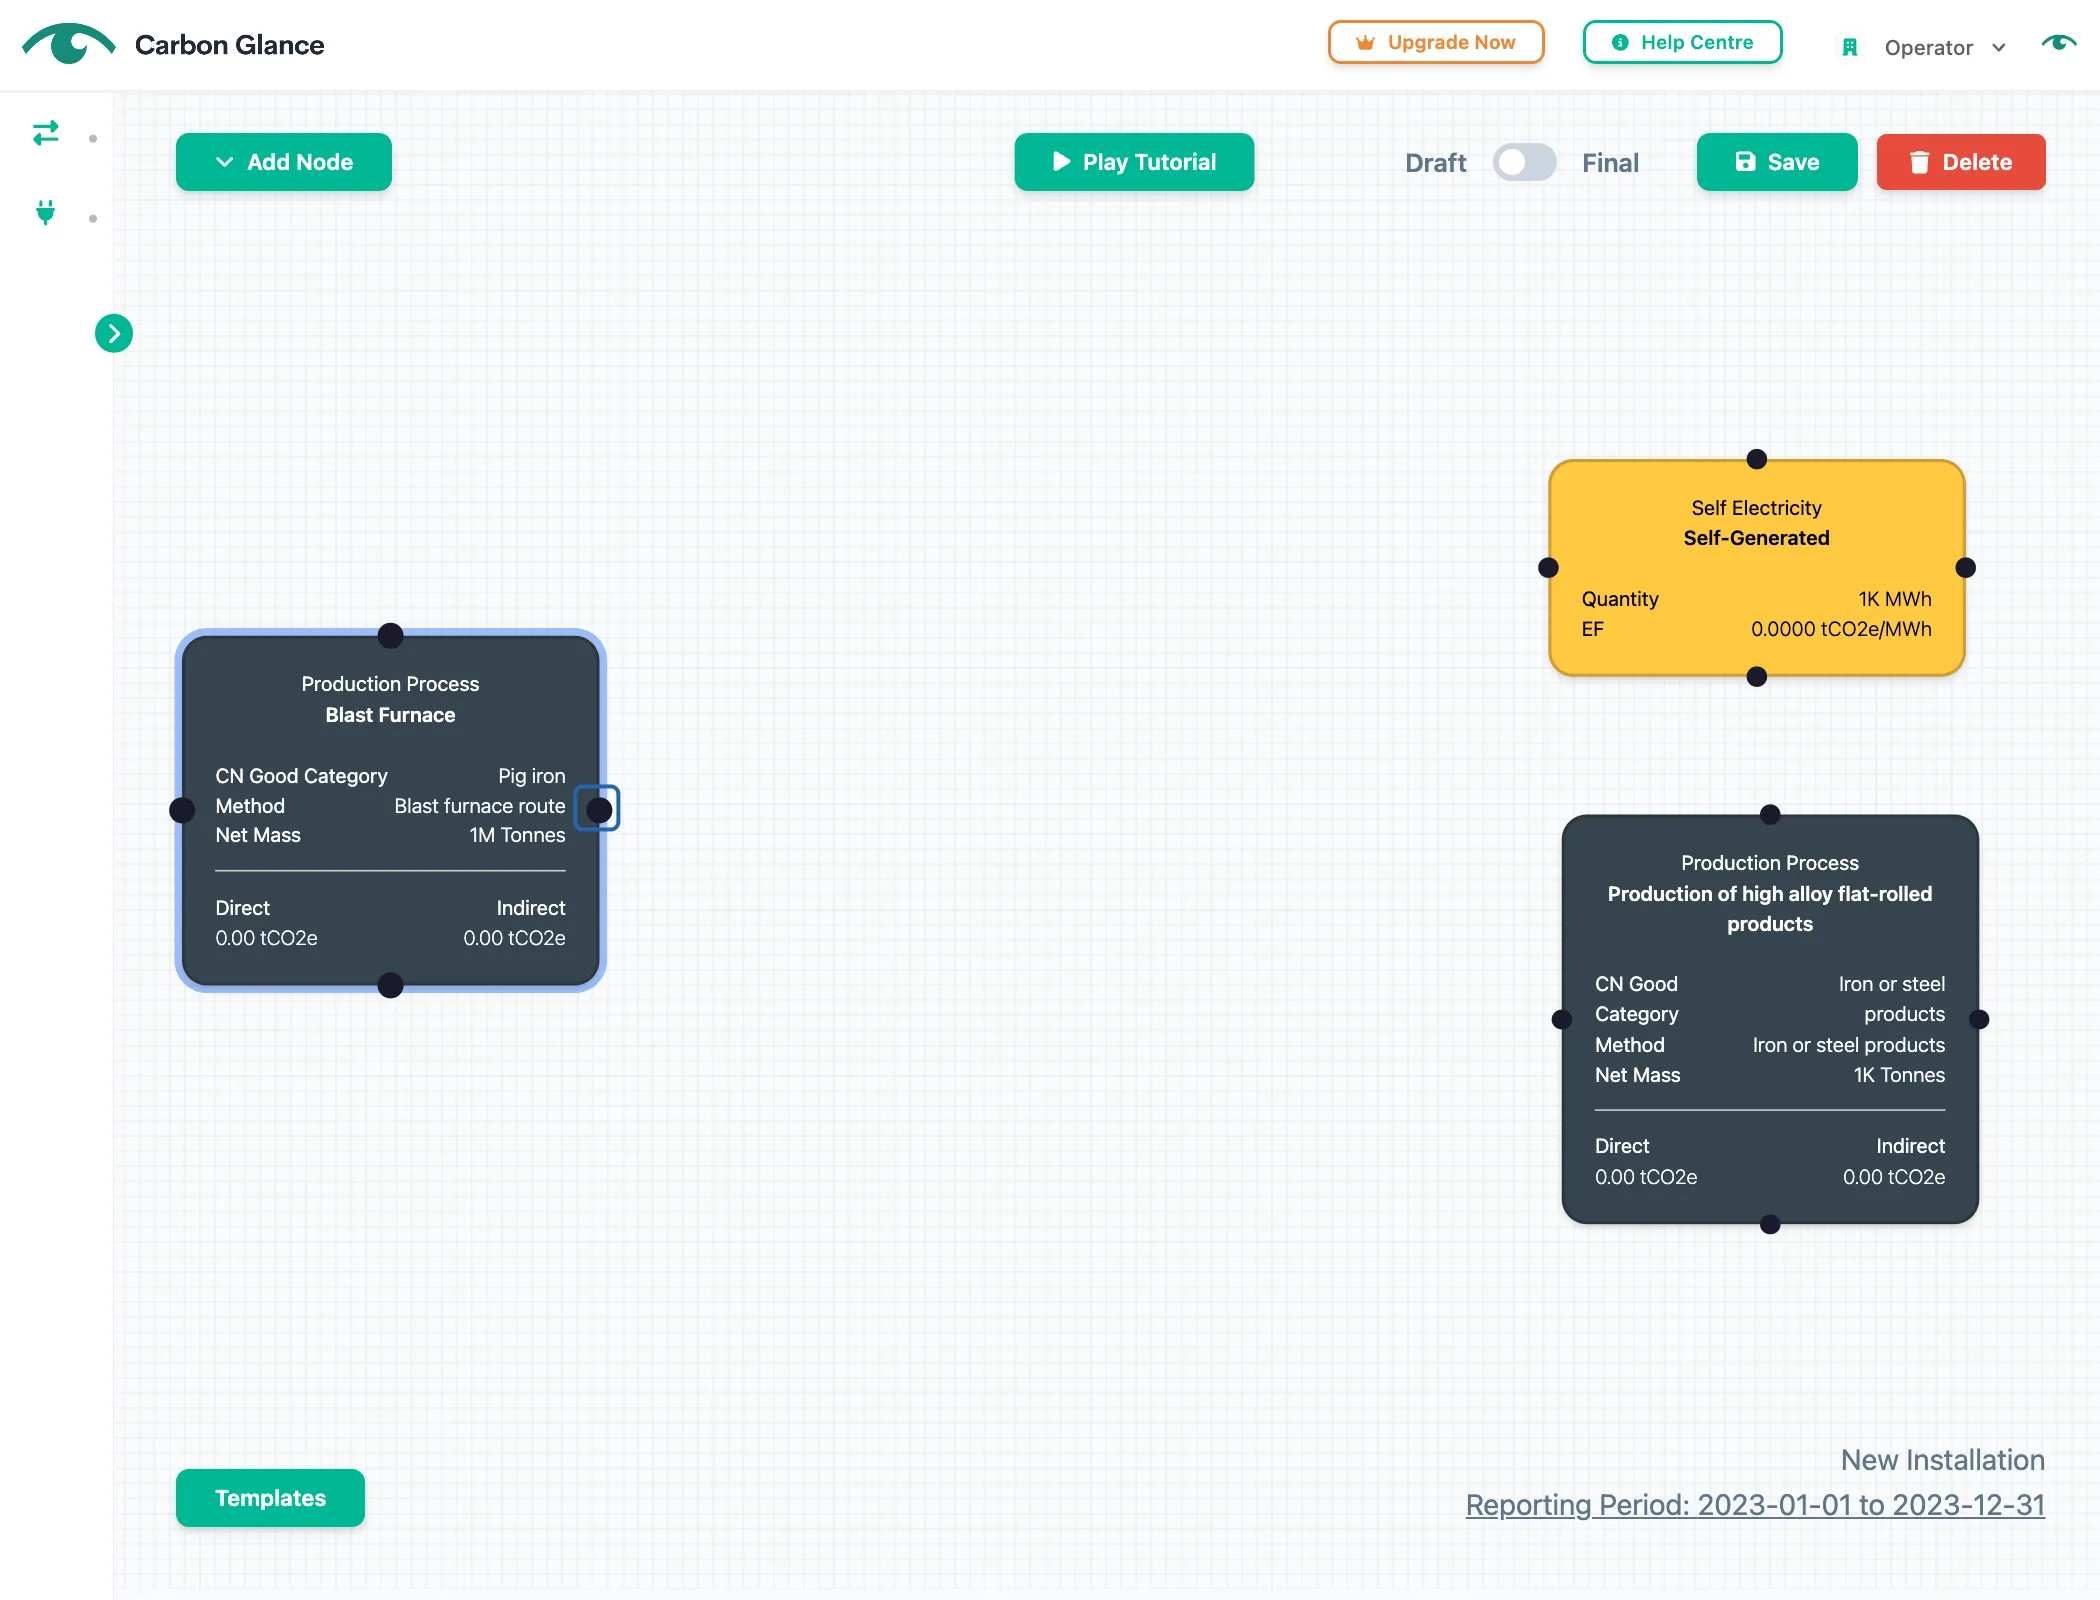
Task: Click the New Installation label
Action: (1943, 1460)
